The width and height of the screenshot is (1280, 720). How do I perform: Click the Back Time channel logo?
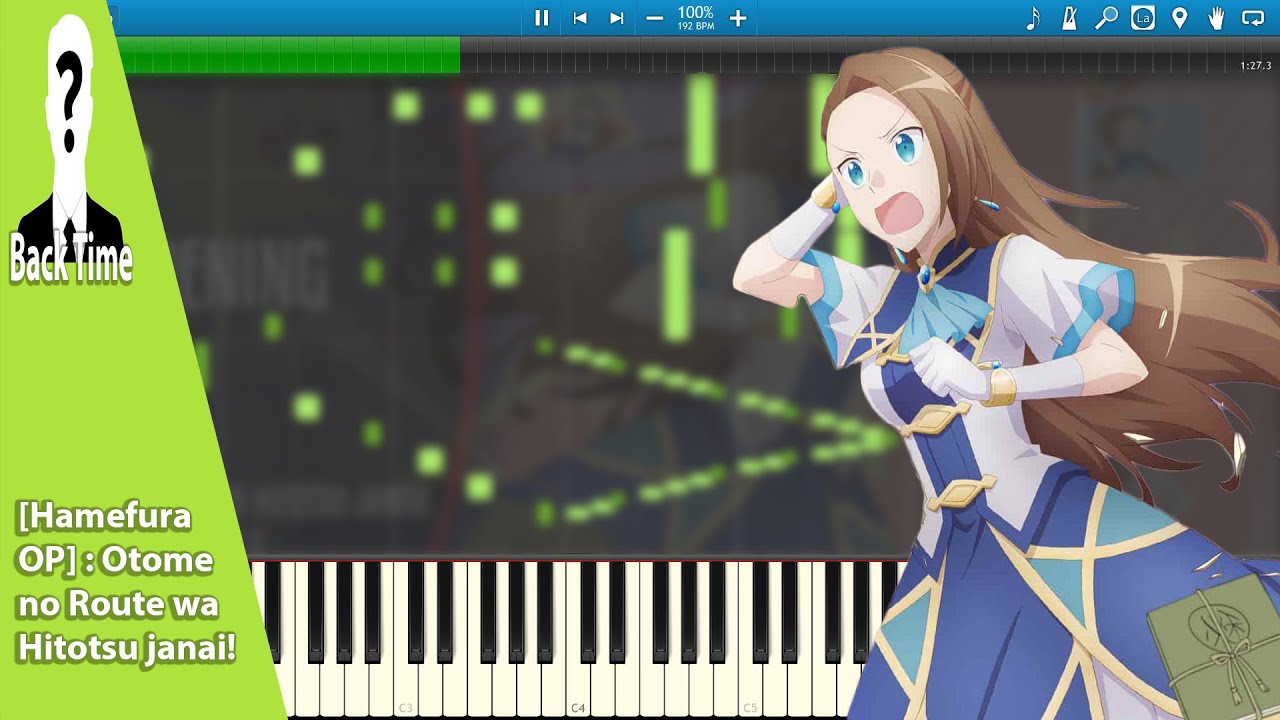click(x=70, y=150)
